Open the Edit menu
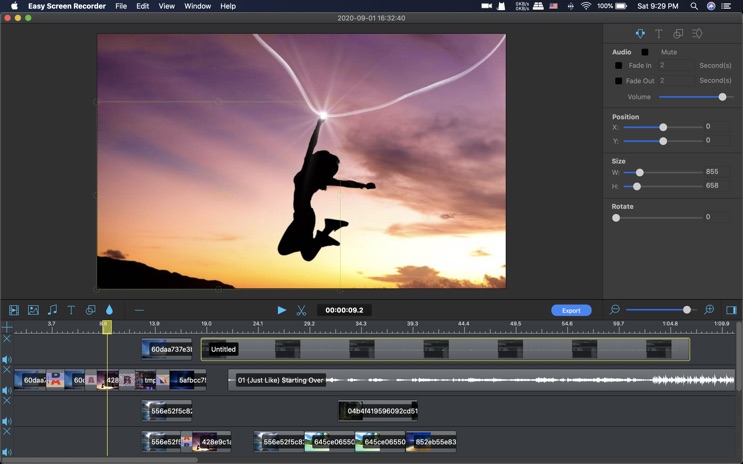743x464 pixels. [x=143, y=6]
